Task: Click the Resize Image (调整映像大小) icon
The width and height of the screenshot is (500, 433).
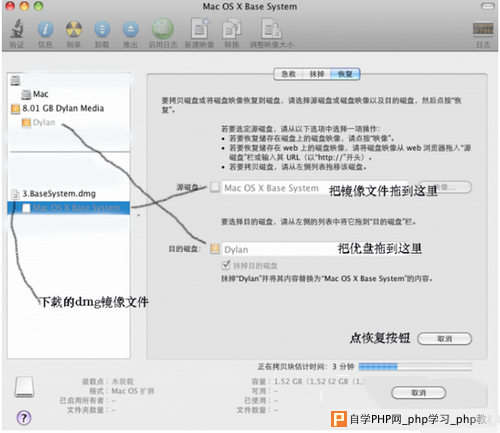Action: coord(271,29)
